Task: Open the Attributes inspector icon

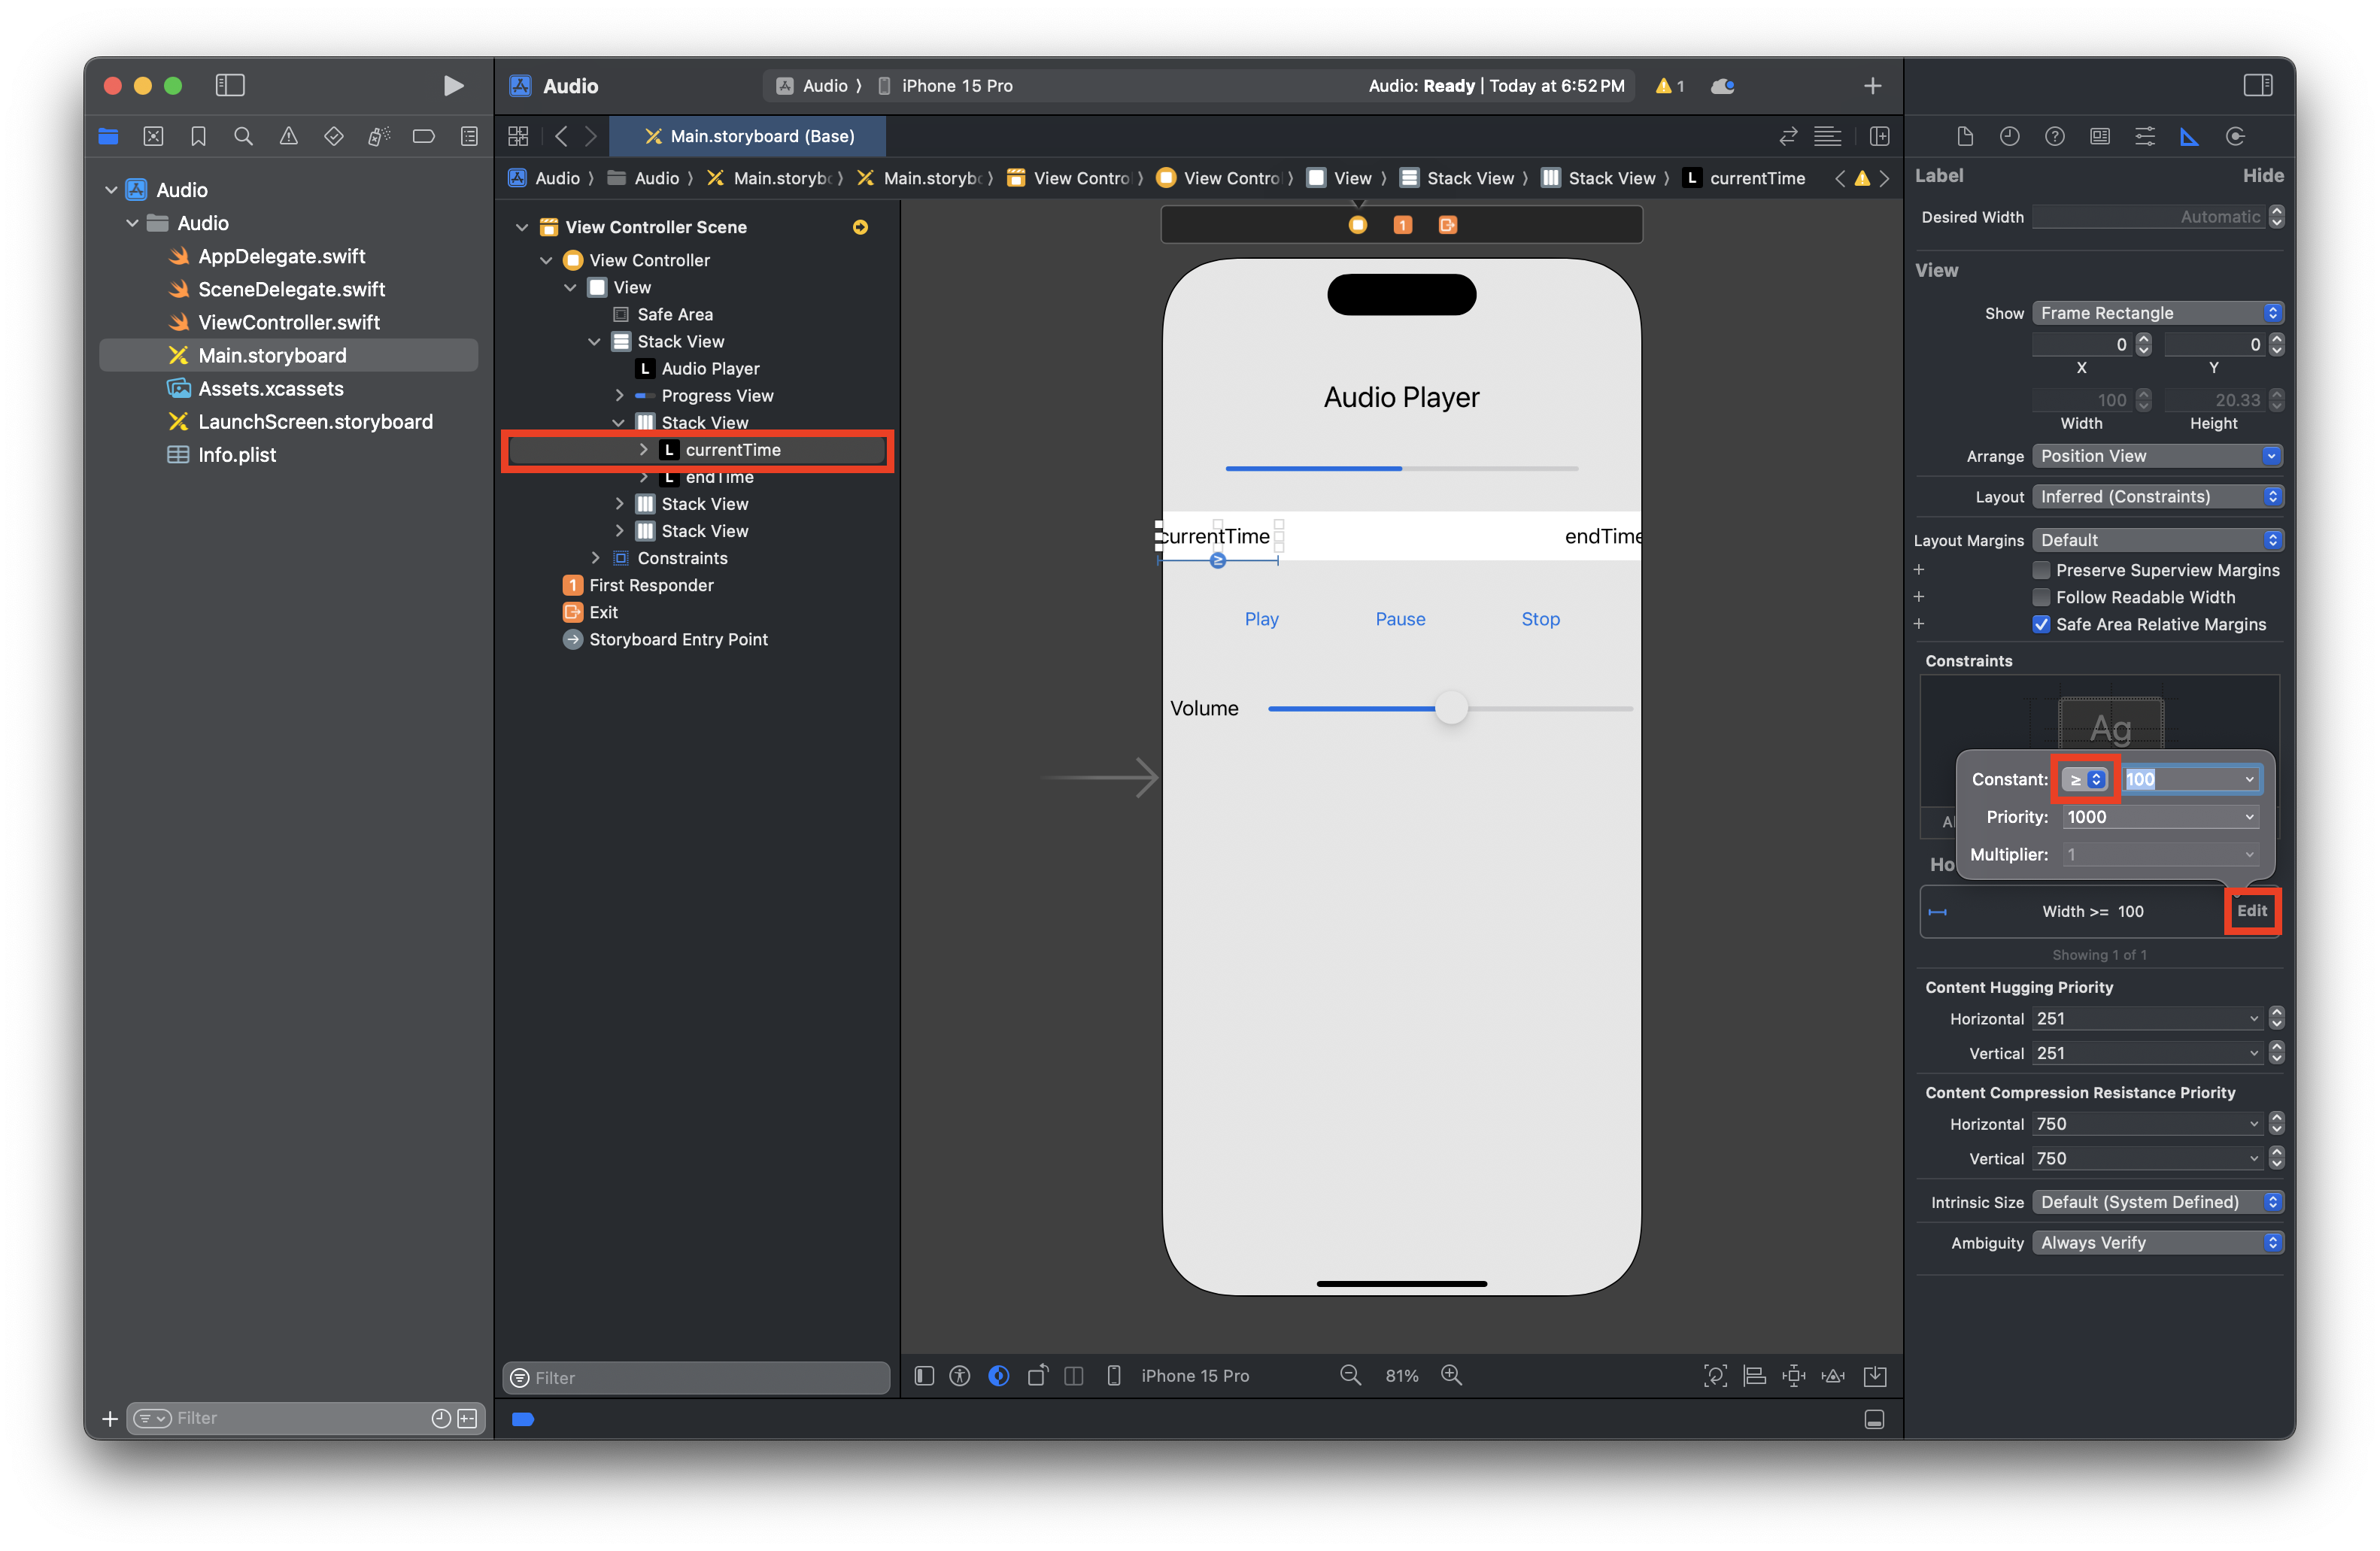Action: [x=2144, y=136]
